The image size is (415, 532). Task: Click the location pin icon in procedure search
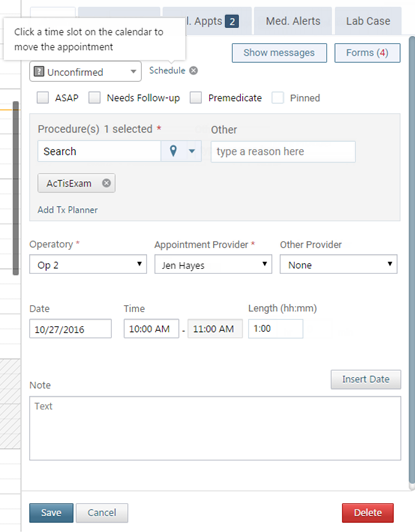173,151
